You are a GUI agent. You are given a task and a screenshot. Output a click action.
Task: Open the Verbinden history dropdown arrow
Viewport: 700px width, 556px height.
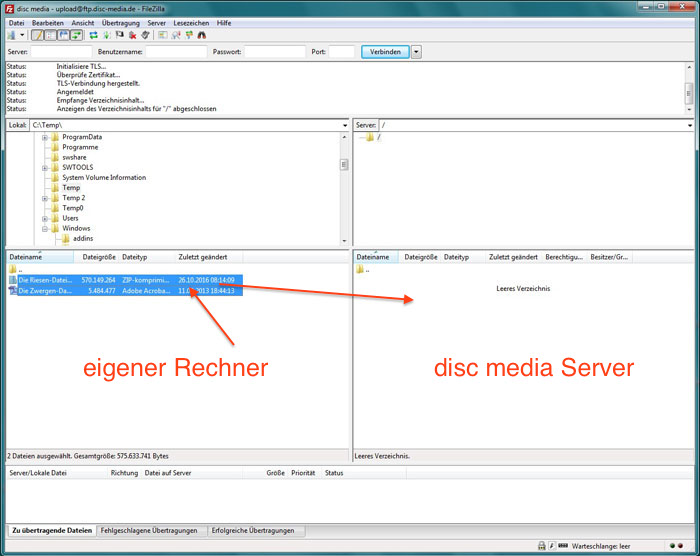[416, 52]
